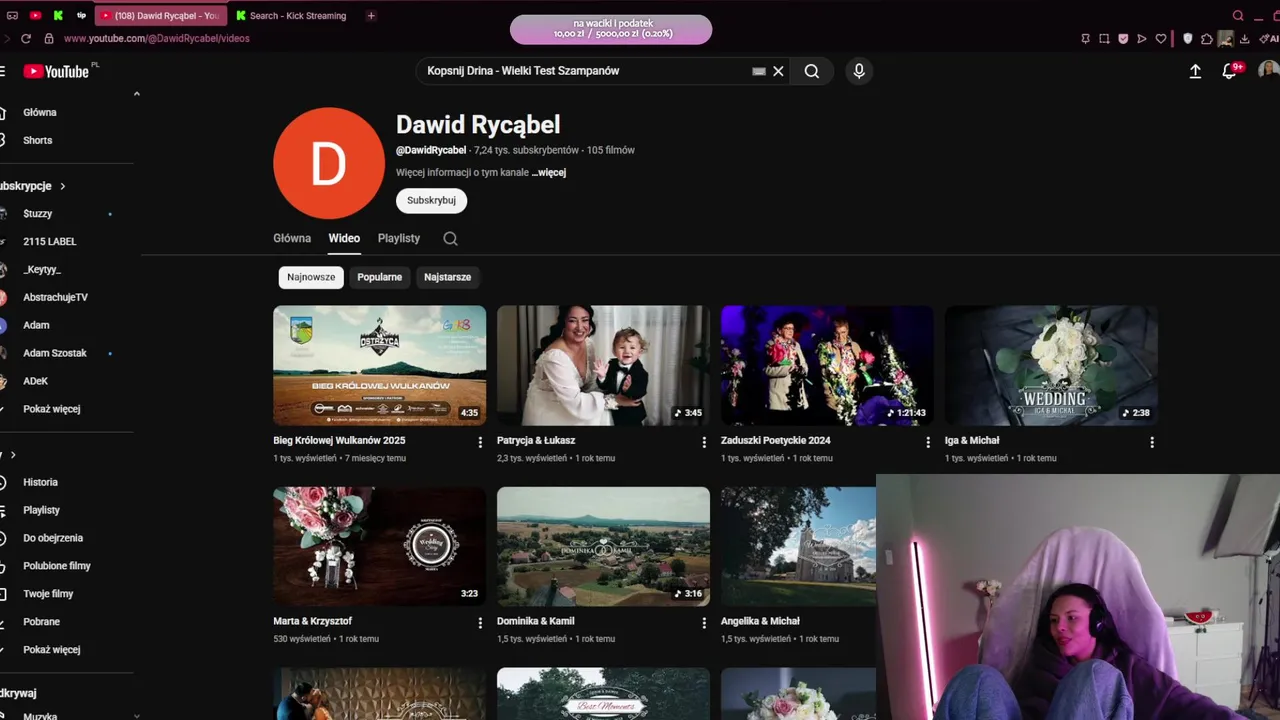Switch to the Wideo channel tab
This screenshot has width=1280, height=720.
(x=344, y=238)
